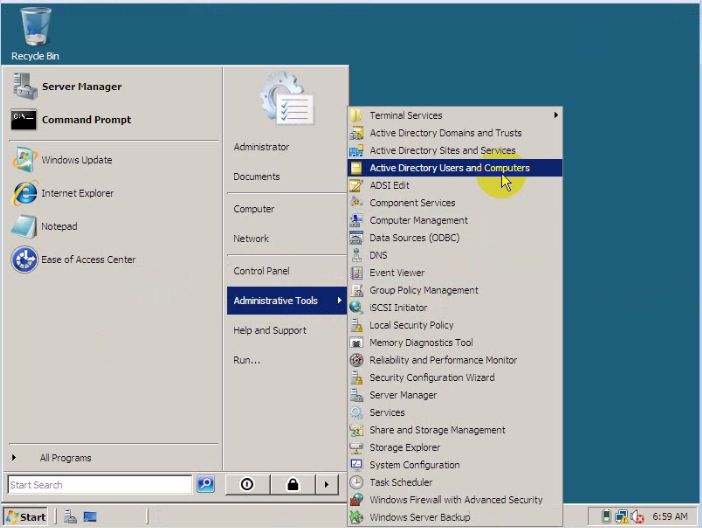Open Reliability and Performance Monitor
702x528 pixels.
click(455, 360)
